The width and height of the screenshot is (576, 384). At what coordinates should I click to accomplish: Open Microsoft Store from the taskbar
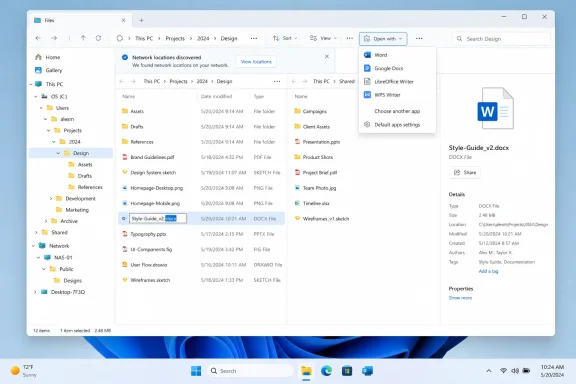tap(347, 371)
